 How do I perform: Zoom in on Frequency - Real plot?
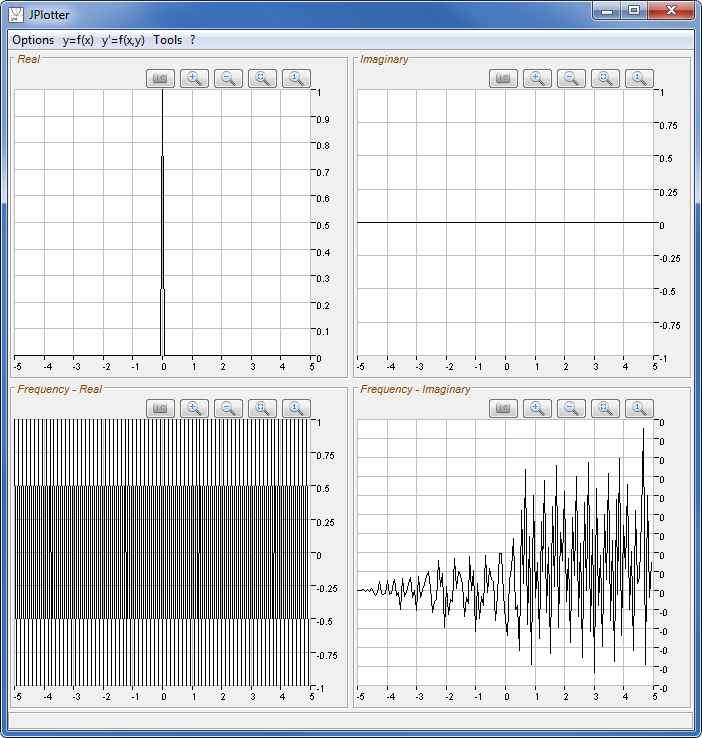[x=195, y=408]
